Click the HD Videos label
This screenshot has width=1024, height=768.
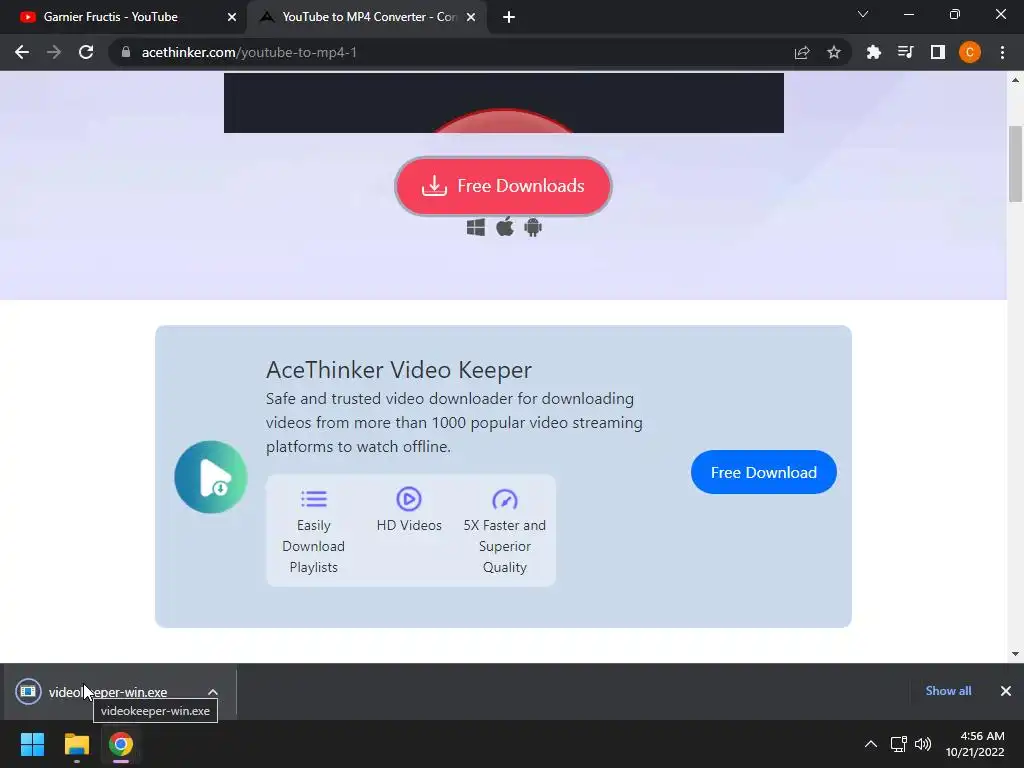(x=409, y=525)
